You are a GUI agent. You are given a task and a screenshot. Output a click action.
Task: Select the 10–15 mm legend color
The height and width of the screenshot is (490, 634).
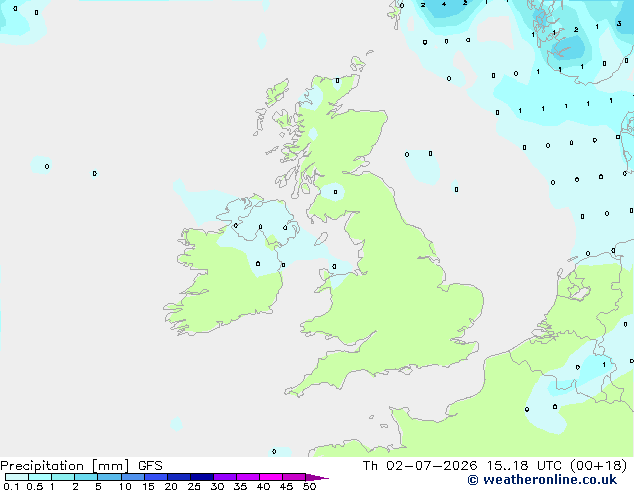(x=132, y=477)
